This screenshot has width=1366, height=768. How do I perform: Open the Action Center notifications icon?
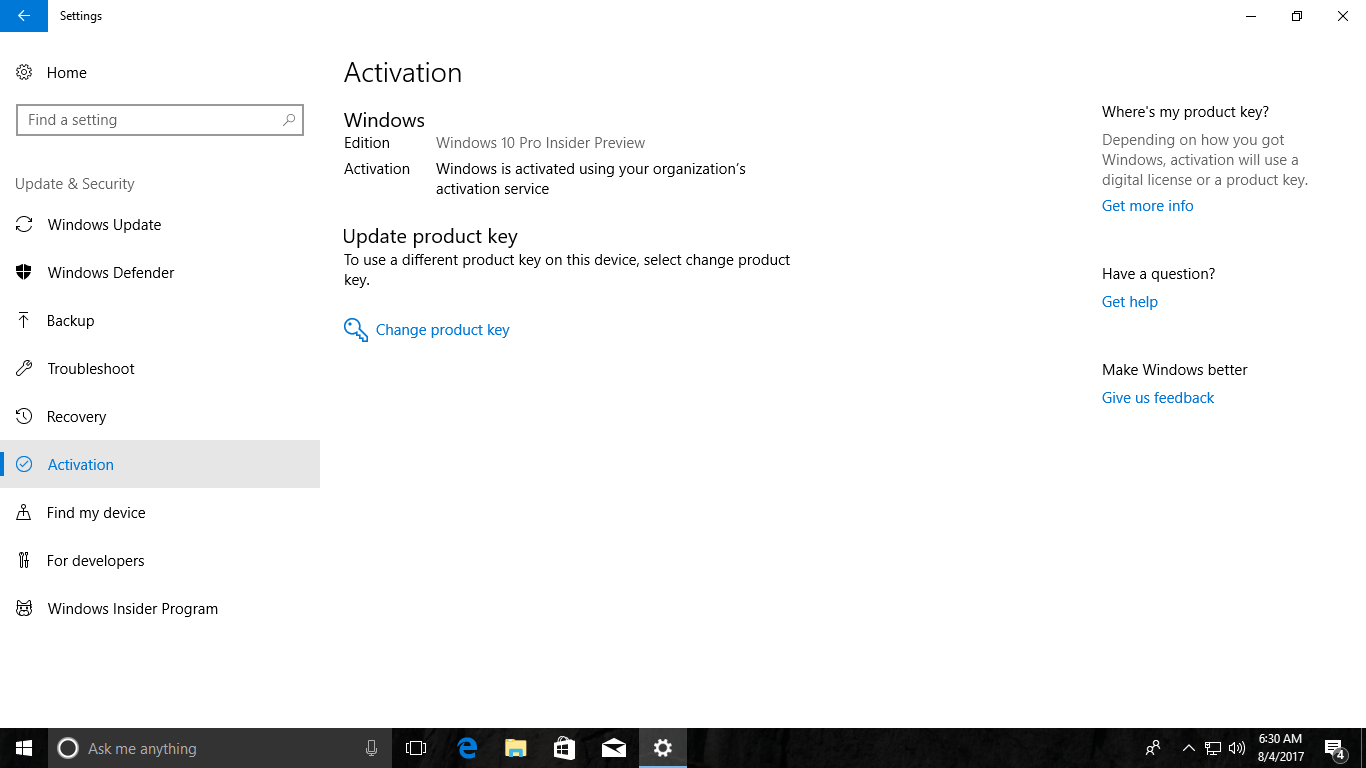click(x=1334, y=748)
